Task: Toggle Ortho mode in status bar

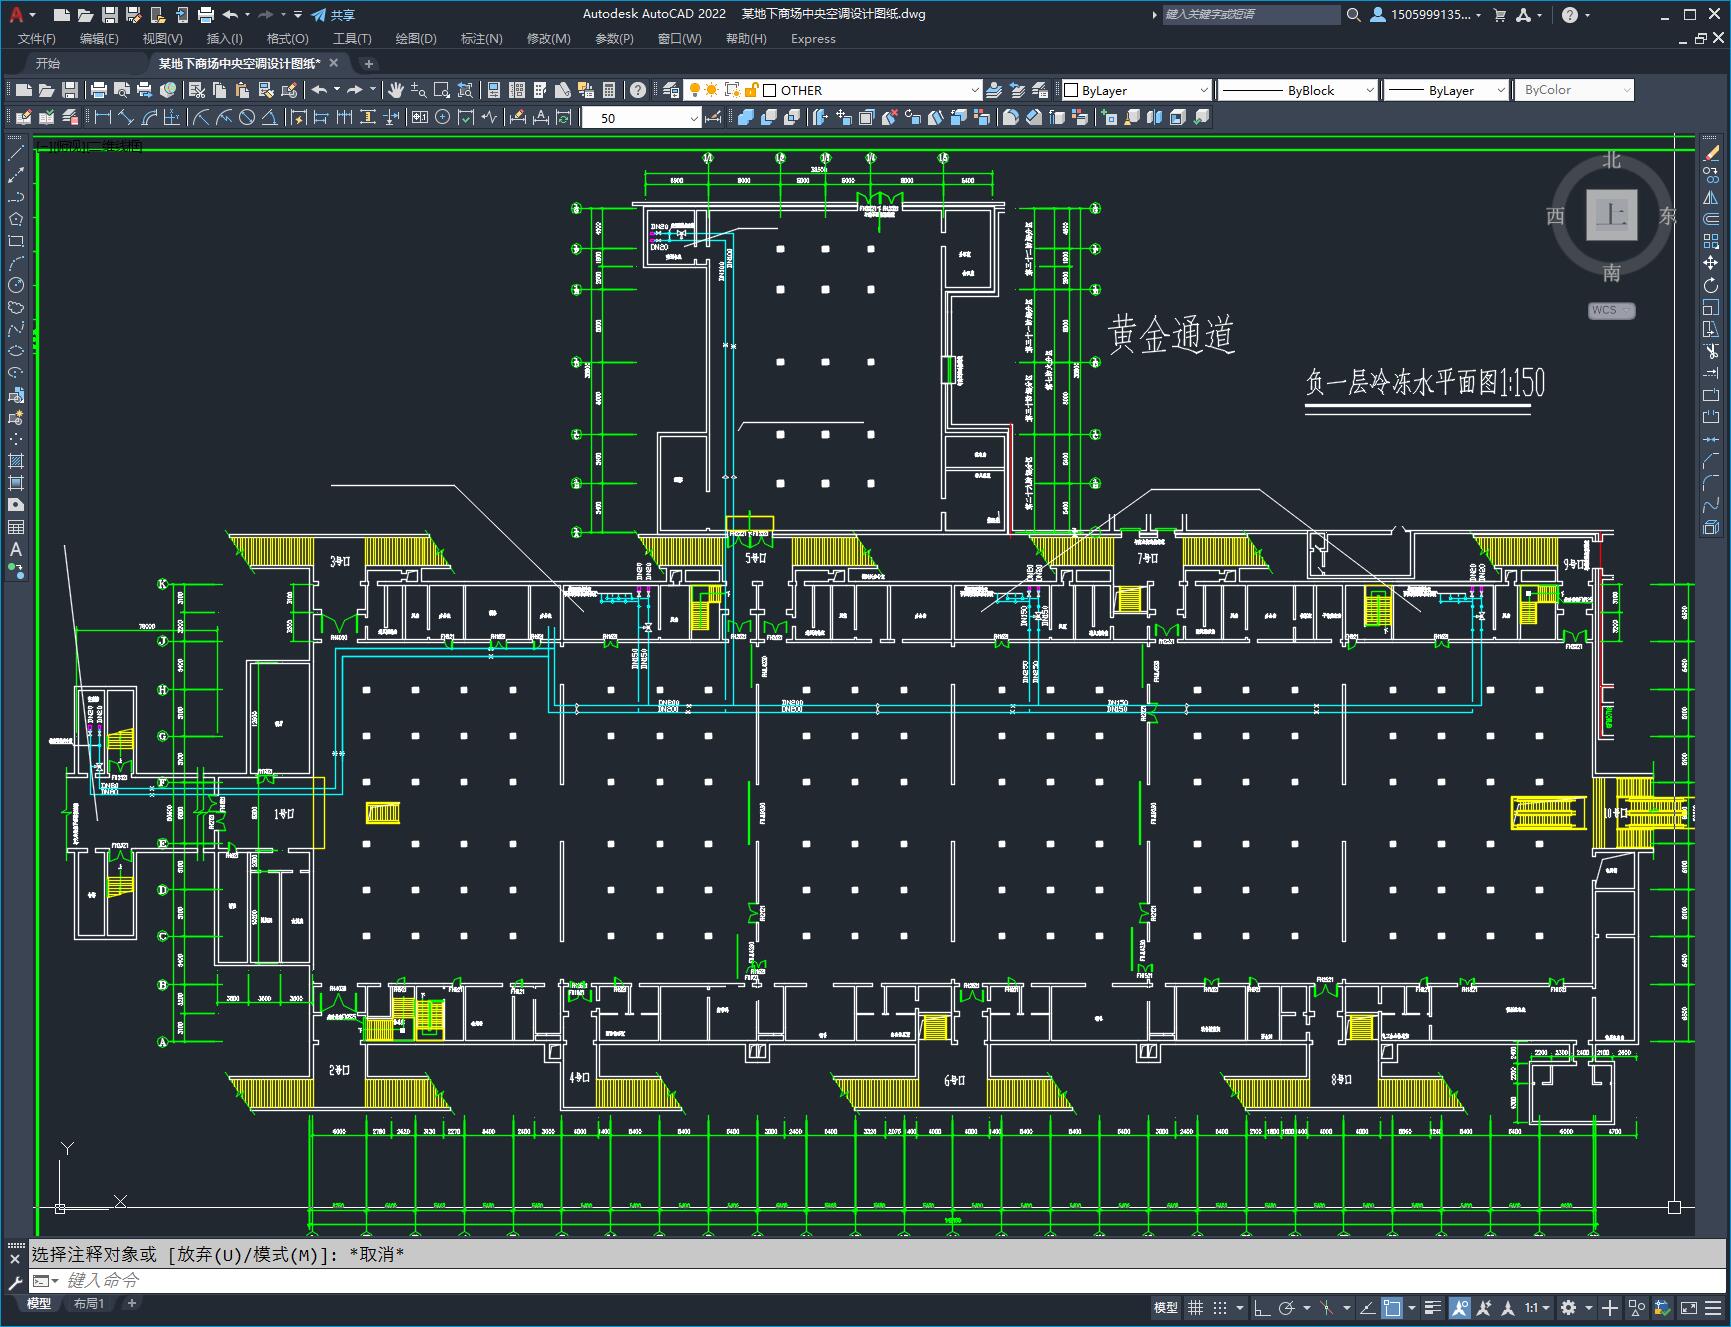Action: 1262,1307
